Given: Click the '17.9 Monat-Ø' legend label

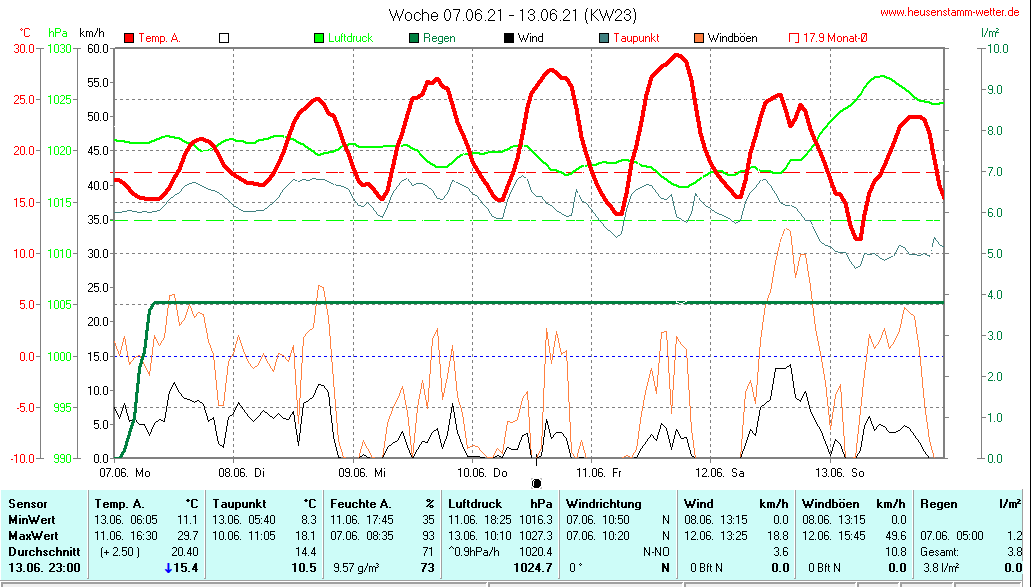Looking at the screenshot, I should point(835,38).
